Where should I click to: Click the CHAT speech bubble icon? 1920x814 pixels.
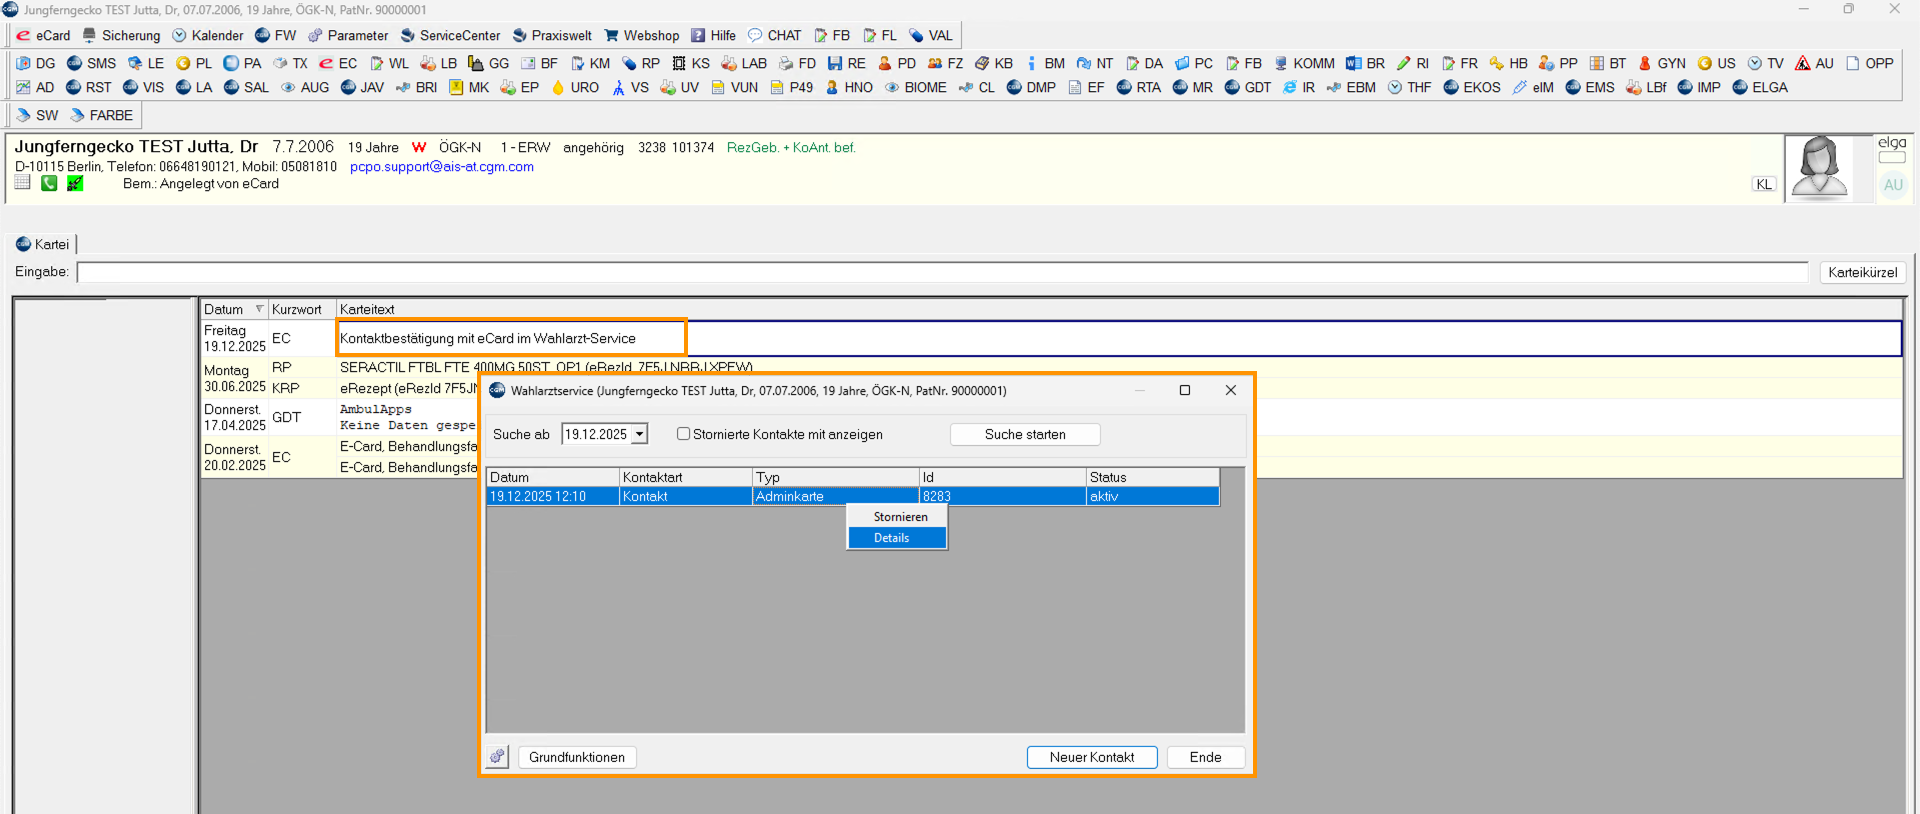pos(755,36)
